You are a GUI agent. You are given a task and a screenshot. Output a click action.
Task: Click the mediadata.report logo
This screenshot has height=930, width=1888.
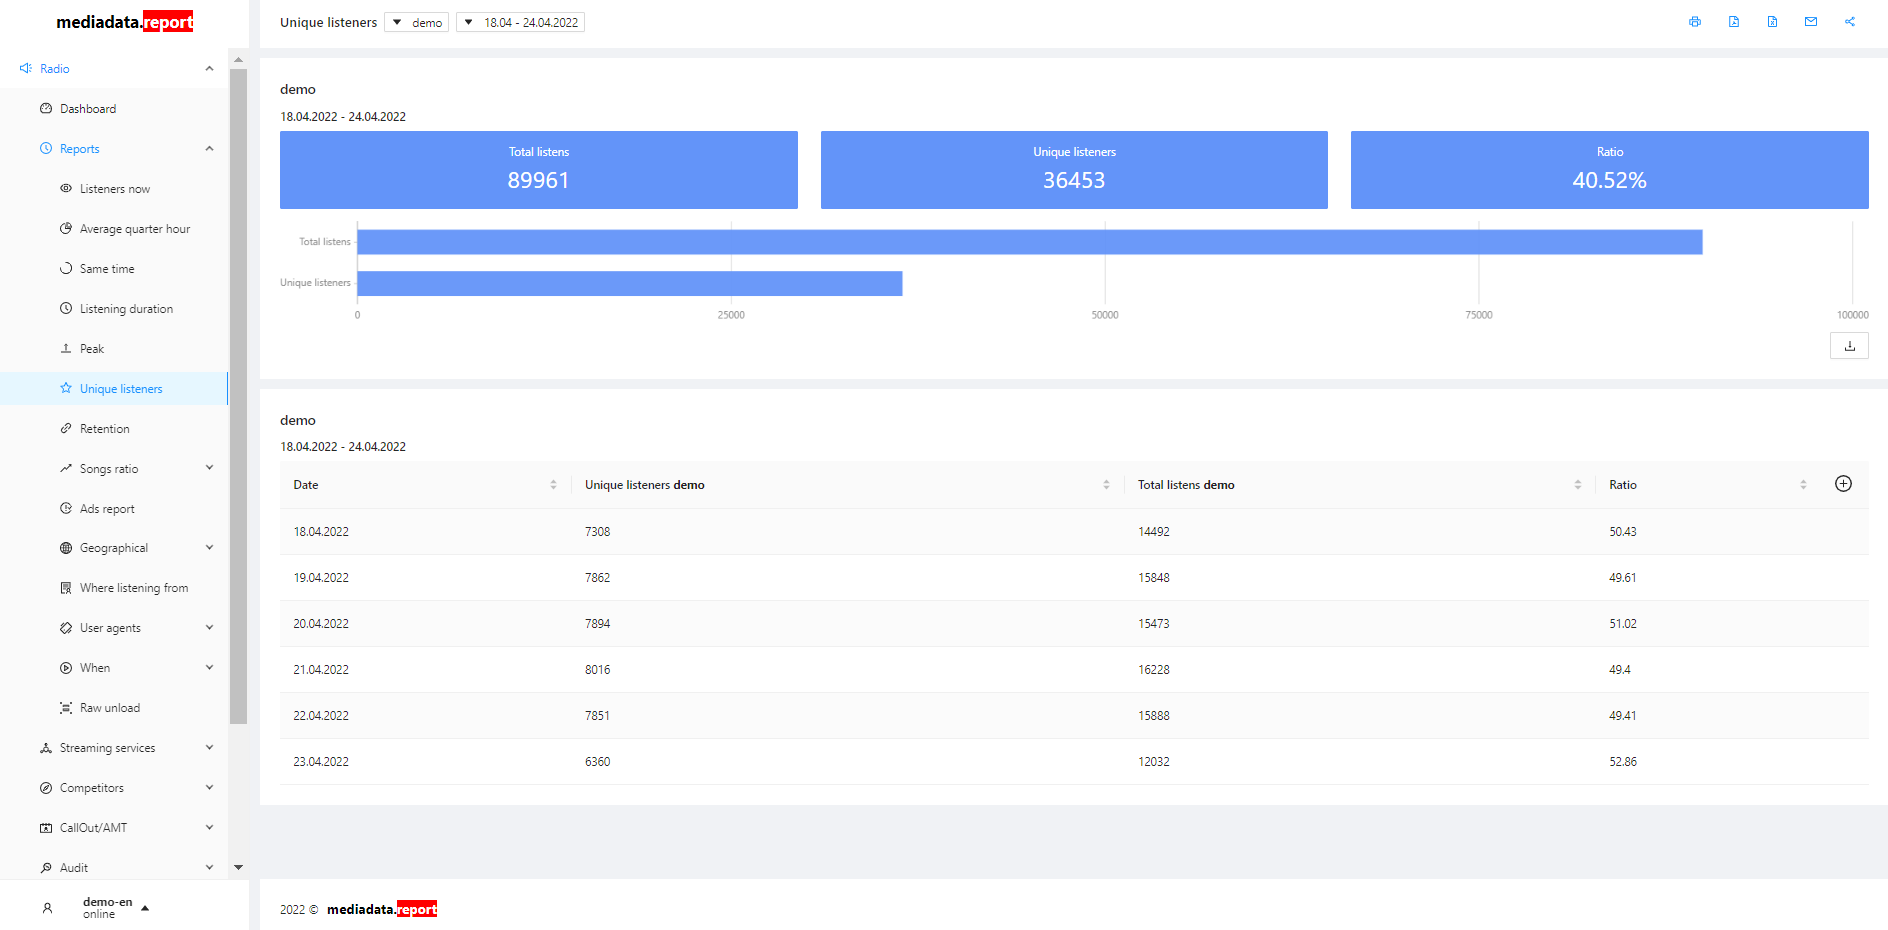pyautogui.click(x=125, y=22)
